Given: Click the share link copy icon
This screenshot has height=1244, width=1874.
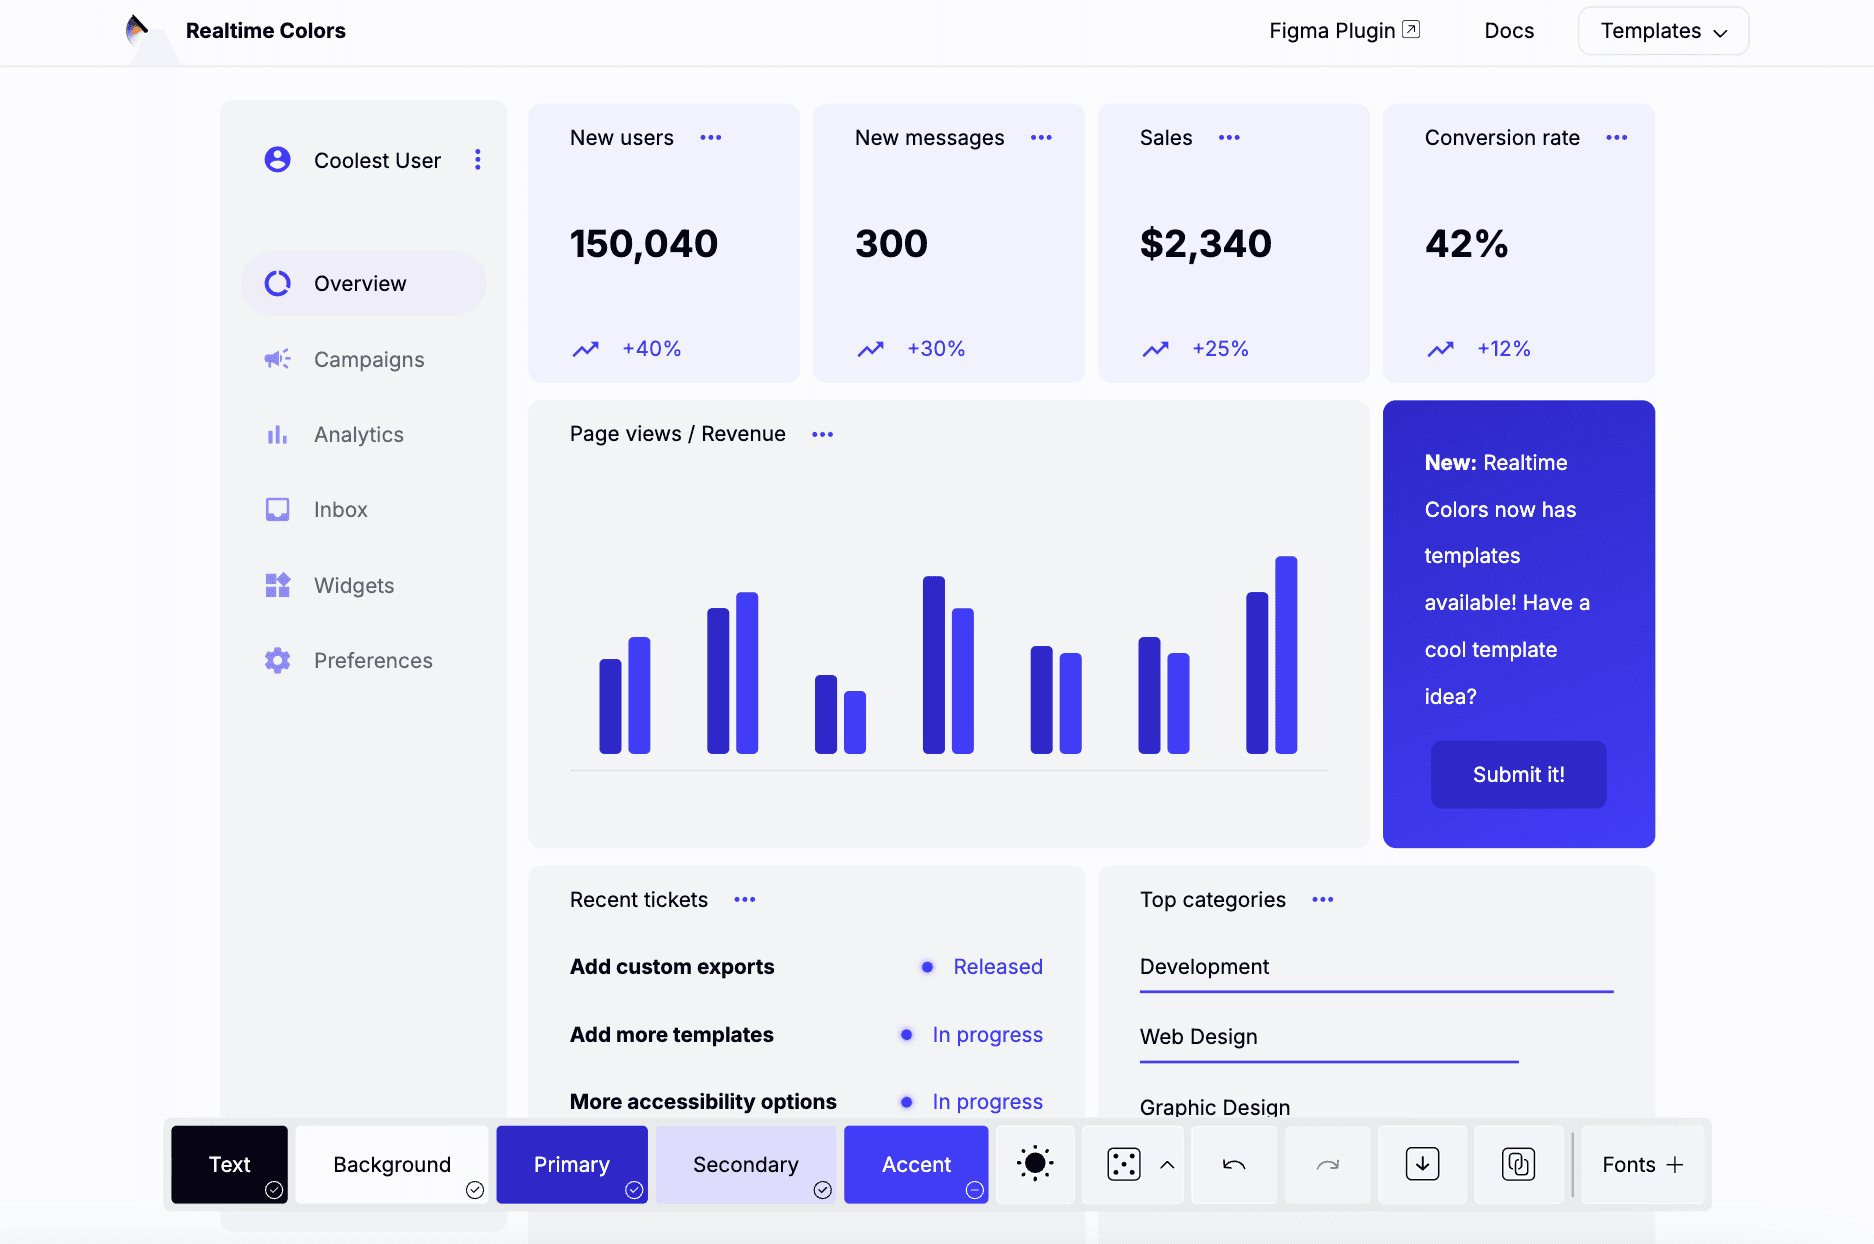Looking at the screenshot, I should pyautogui.click(x=1518, y=1164).
